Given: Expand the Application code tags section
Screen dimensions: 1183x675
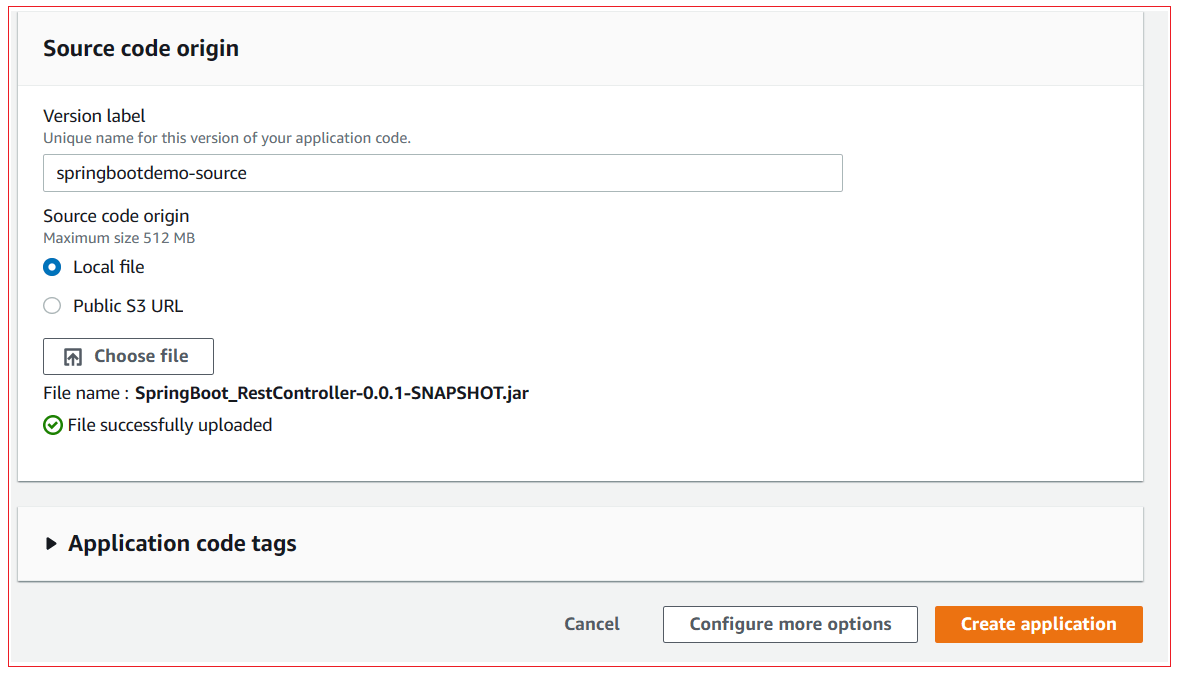Looking at the screenshot, I should 181,543.
